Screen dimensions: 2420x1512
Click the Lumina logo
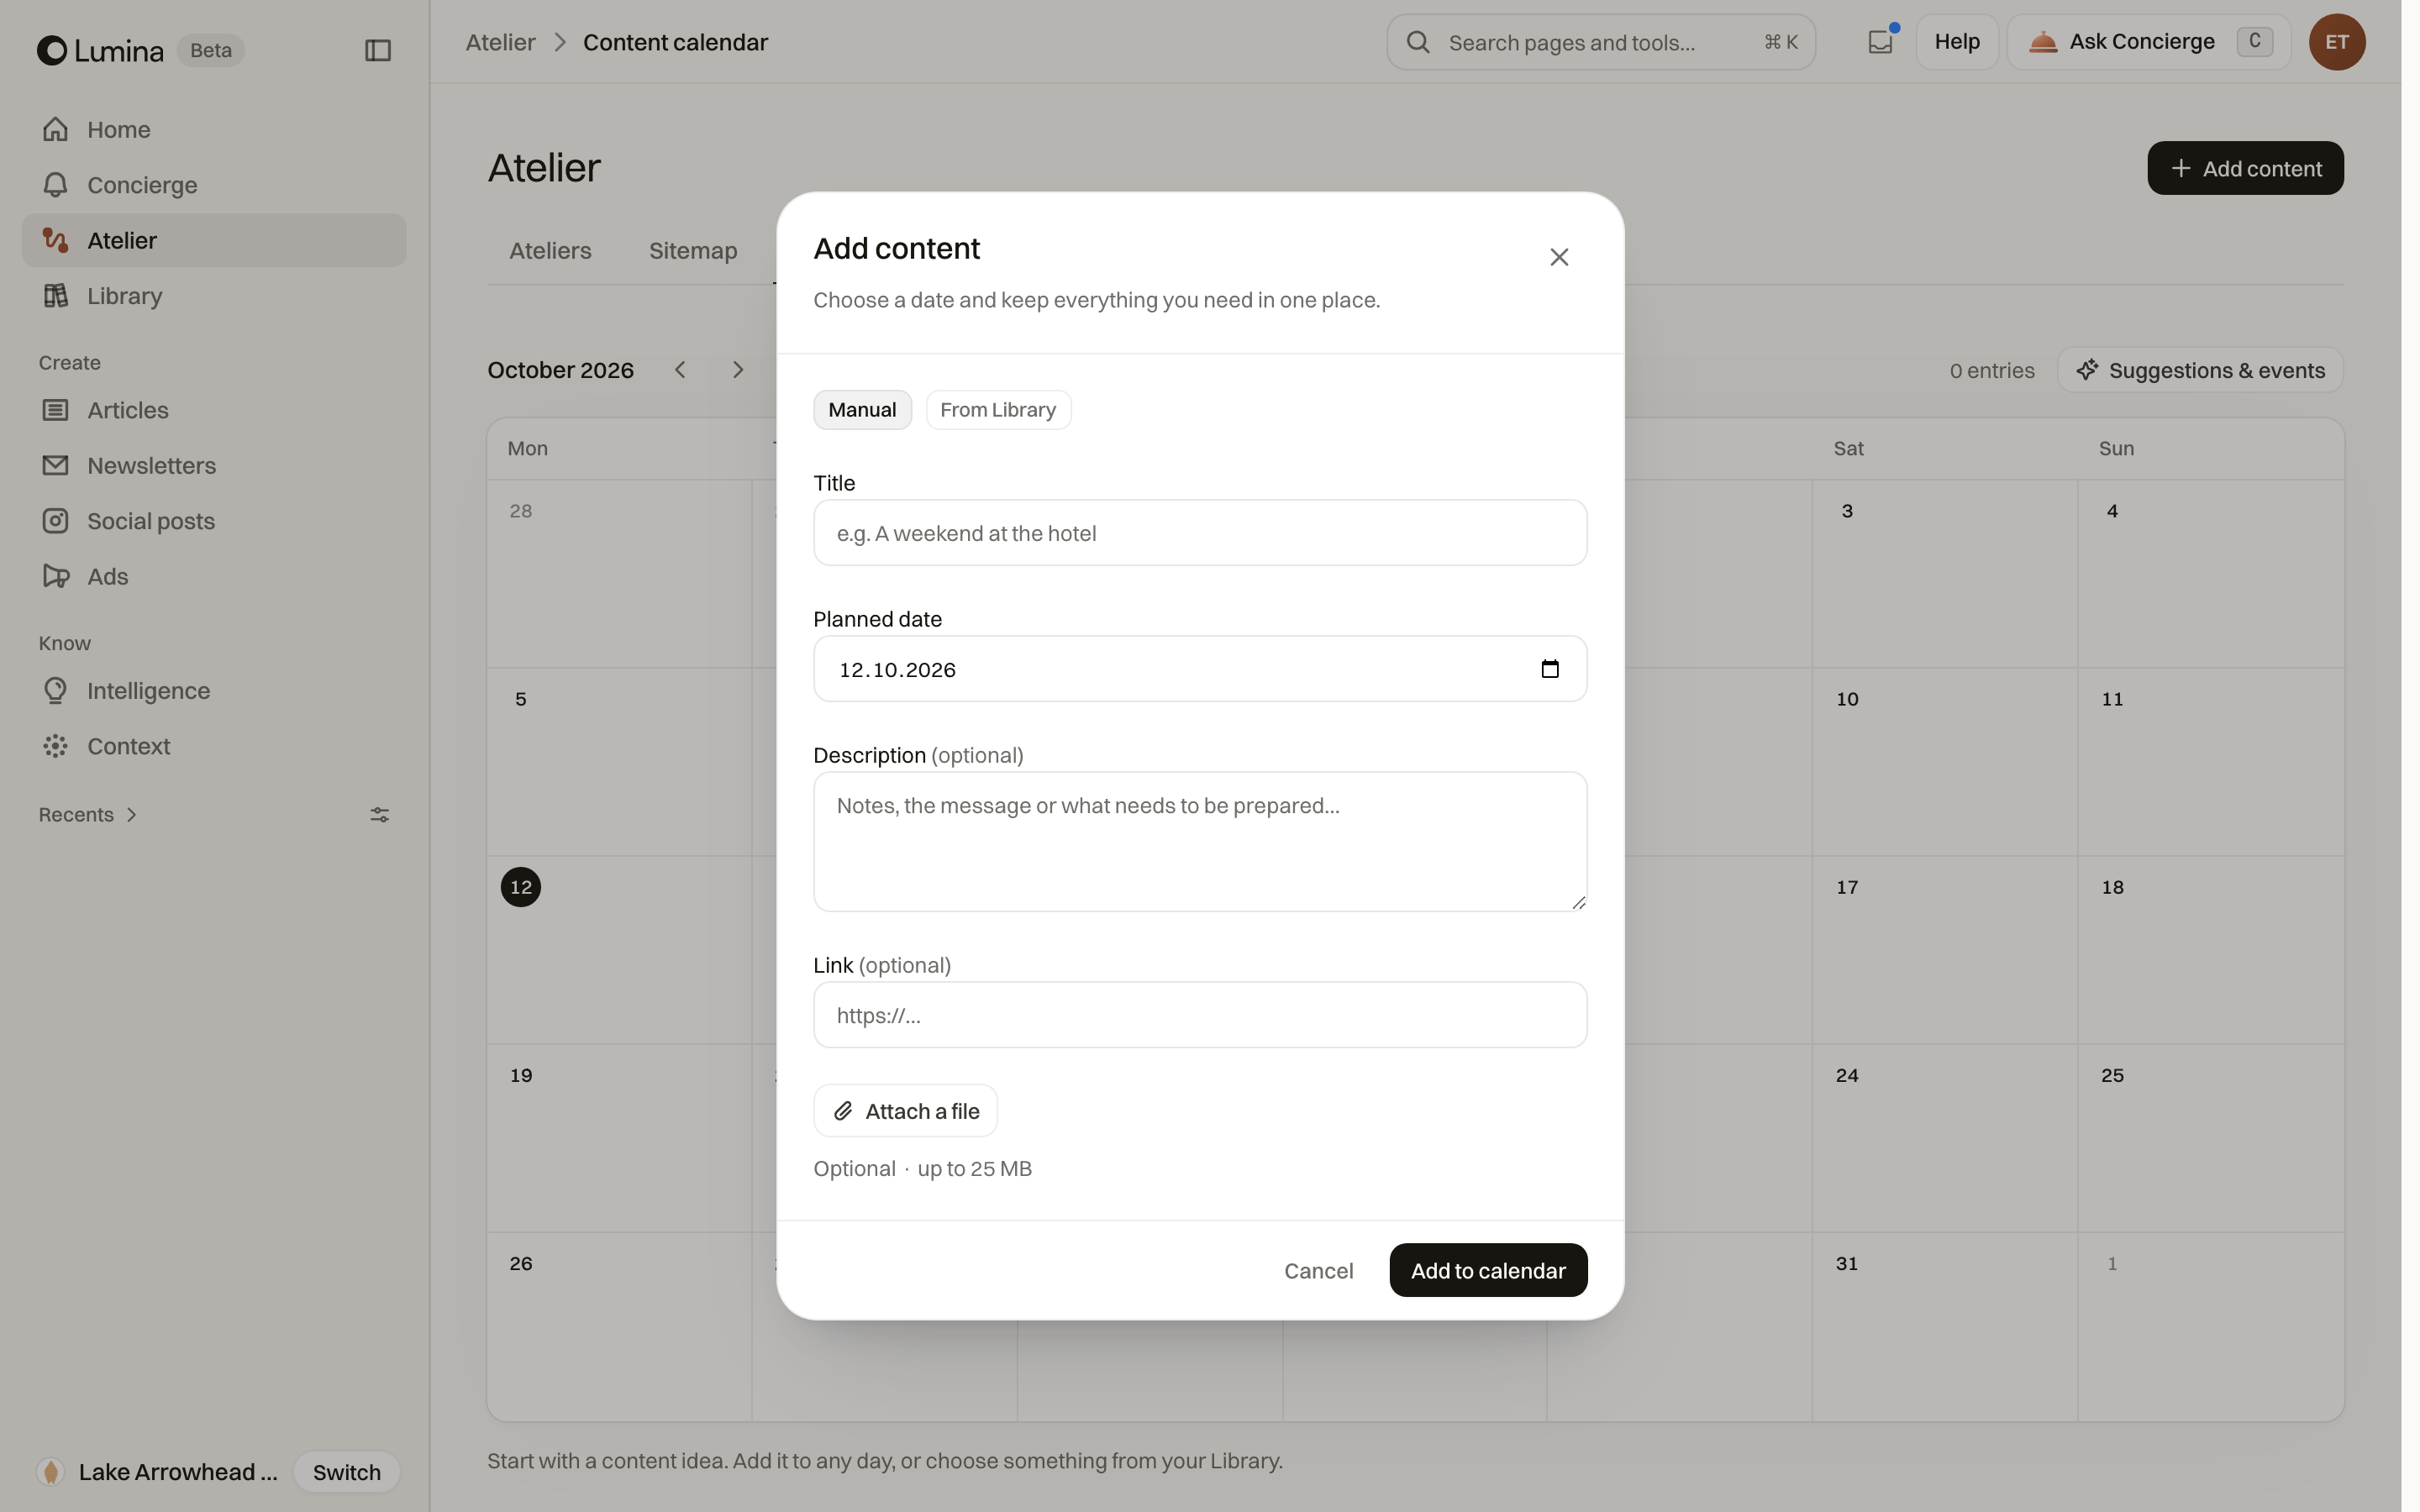[x=100, y=50]
